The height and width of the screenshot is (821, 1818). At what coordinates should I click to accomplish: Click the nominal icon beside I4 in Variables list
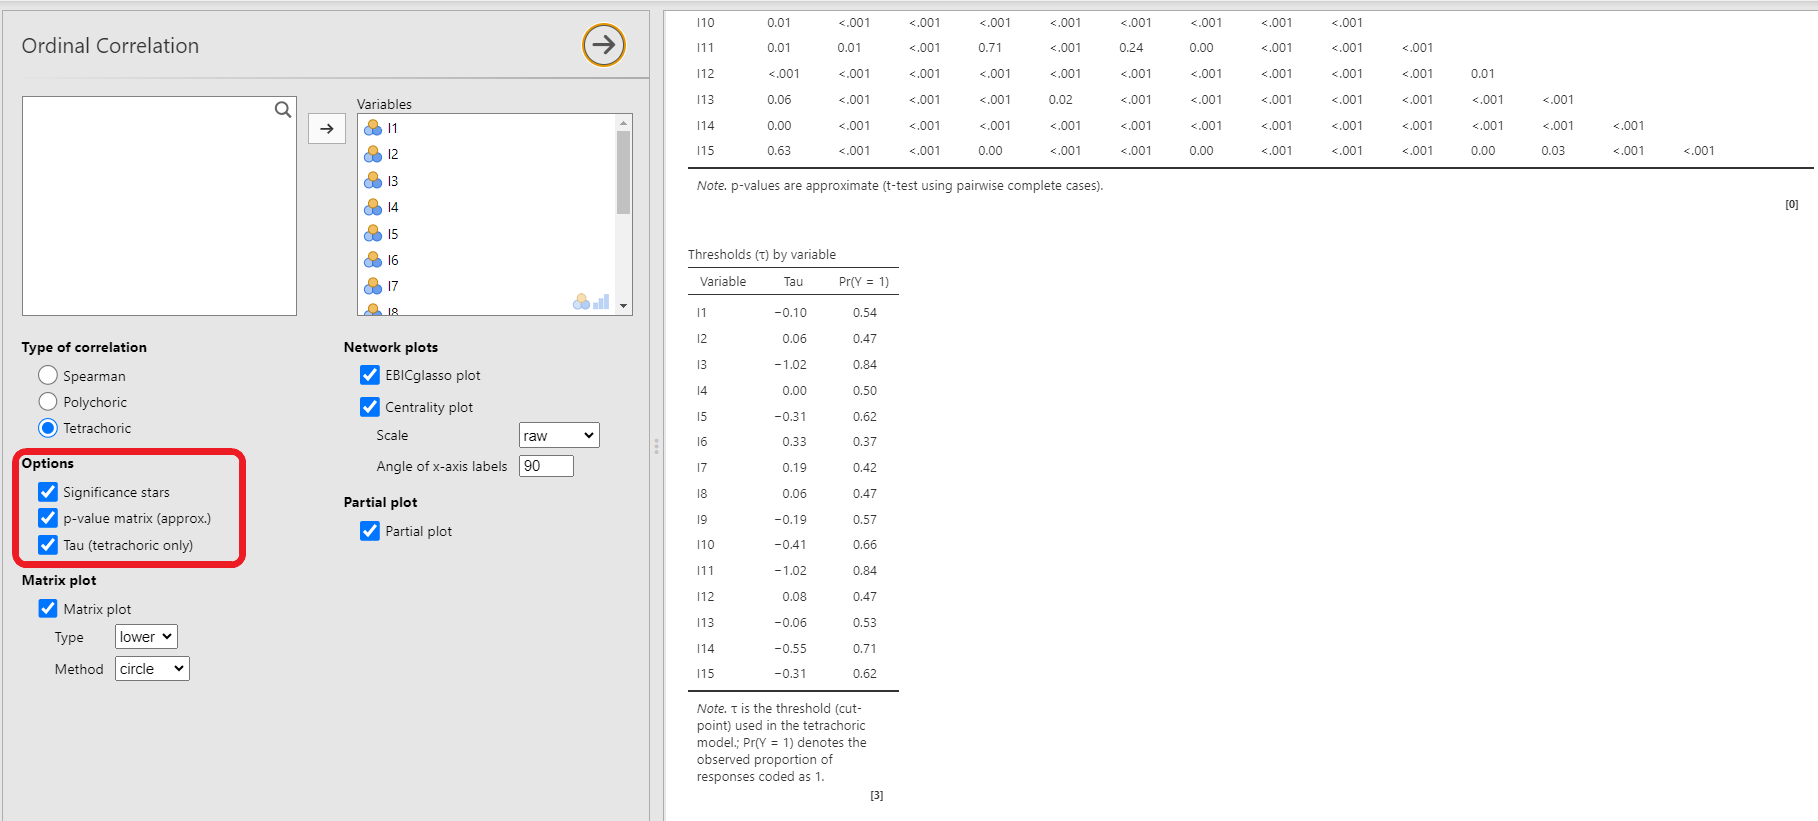373,207
